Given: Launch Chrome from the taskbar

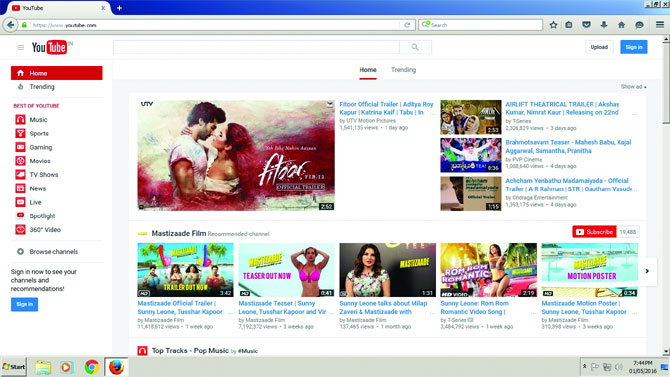Looking at the screenshot, I should (x=91, y=367).
